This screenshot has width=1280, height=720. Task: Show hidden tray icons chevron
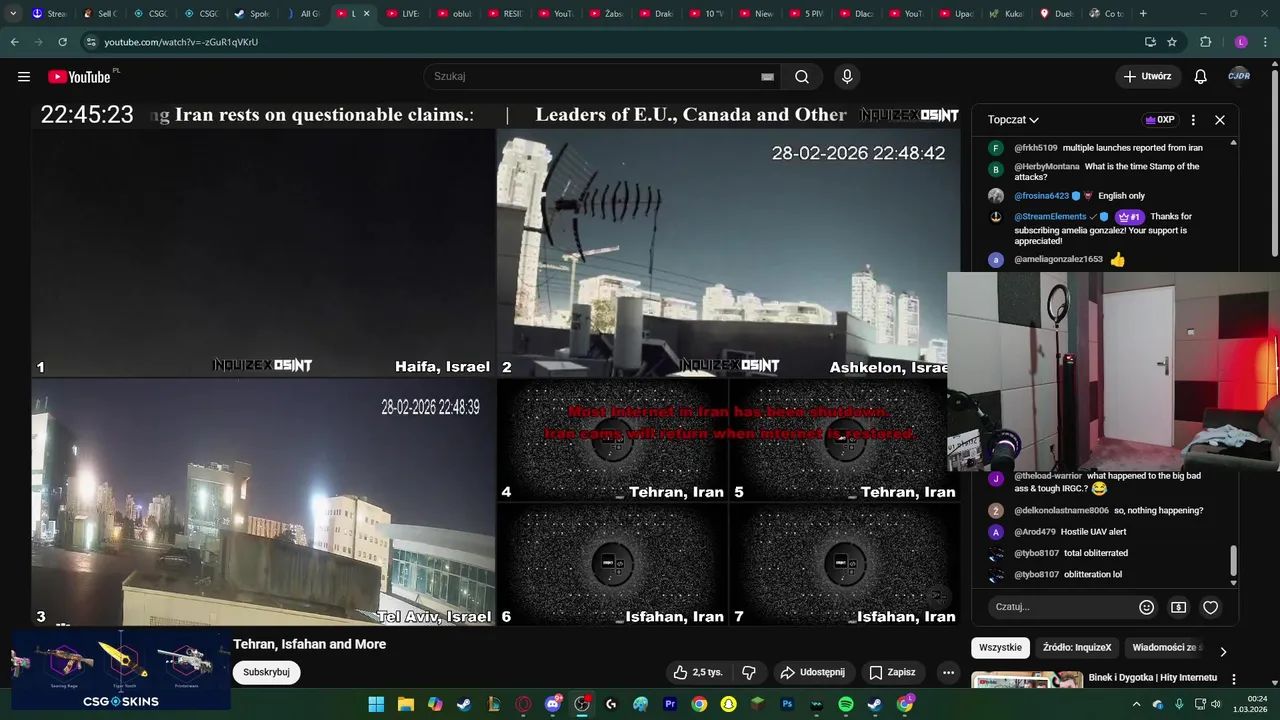[x=1136, y=705]
